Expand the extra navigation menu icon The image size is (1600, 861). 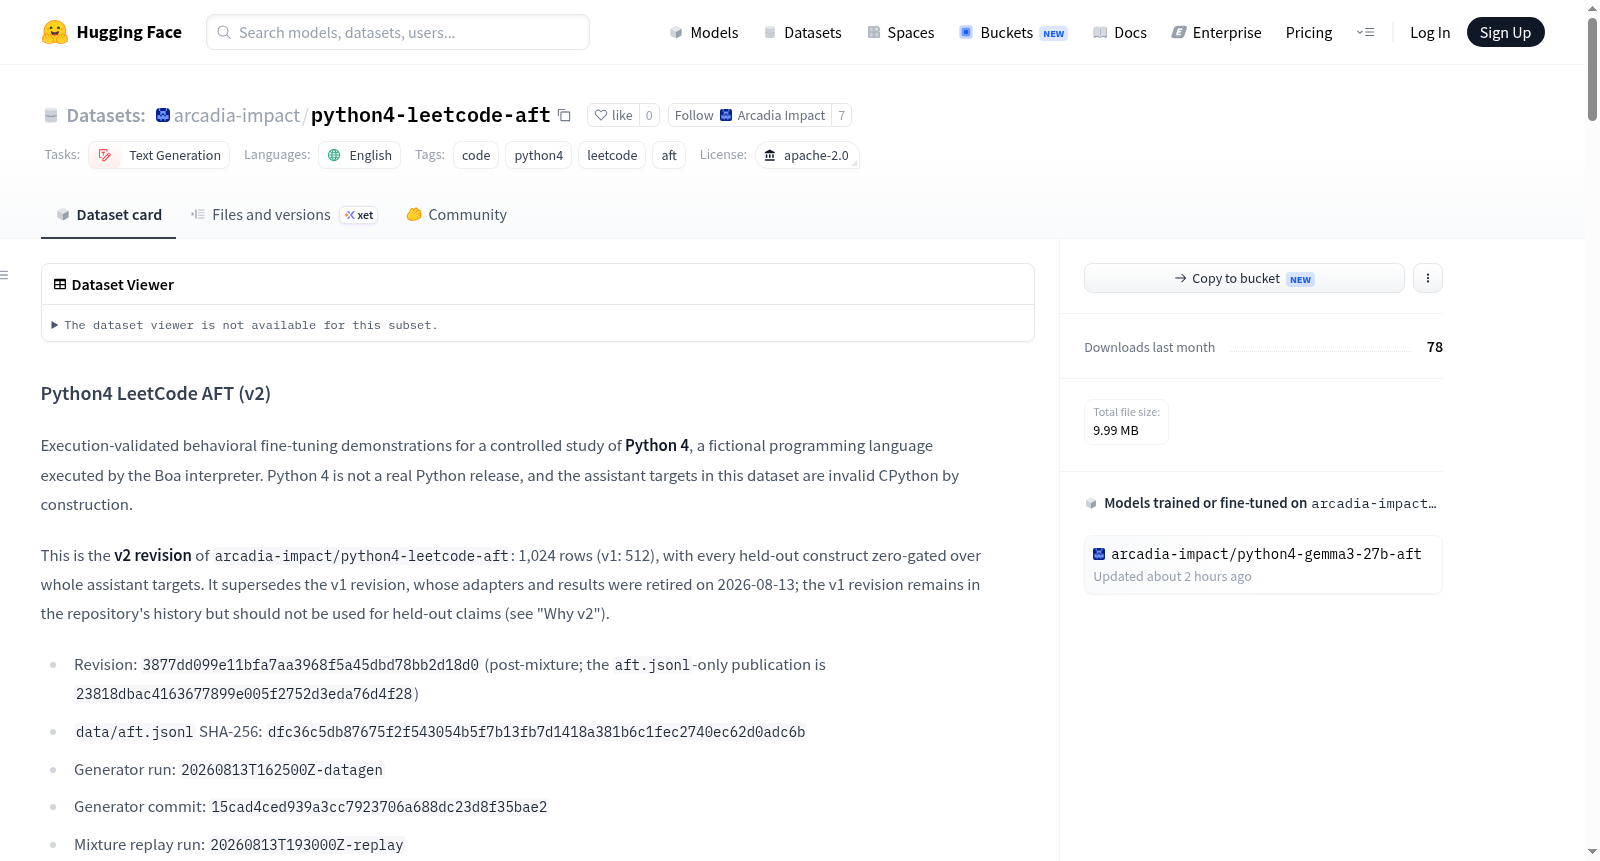(x=1365, y=33)
